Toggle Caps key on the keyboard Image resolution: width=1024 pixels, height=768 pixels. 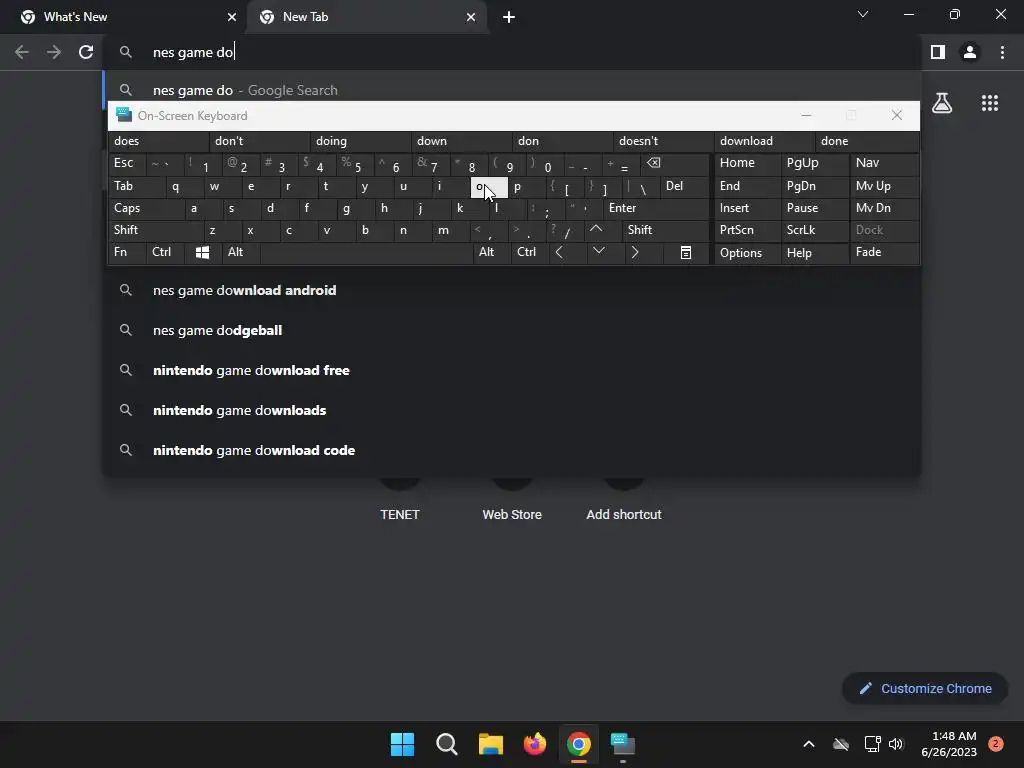[146, 208]
